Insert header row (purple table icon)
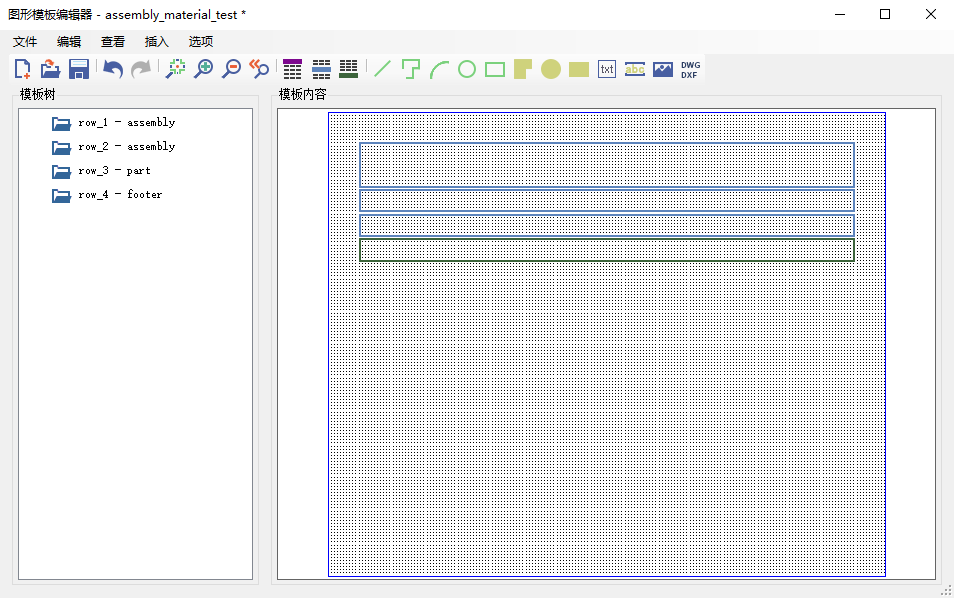The width and height of the screenshot is (954, 598). [x=293, y=69]
